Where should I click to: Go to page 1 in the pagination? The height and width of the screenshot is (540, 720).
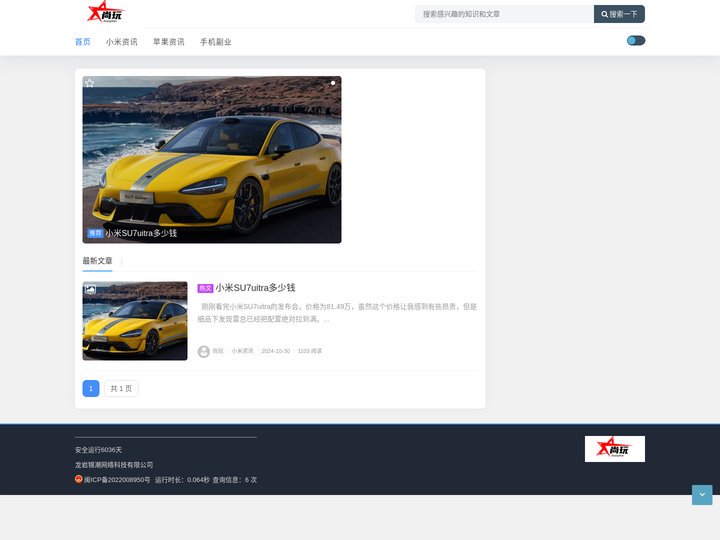[91, 388]
